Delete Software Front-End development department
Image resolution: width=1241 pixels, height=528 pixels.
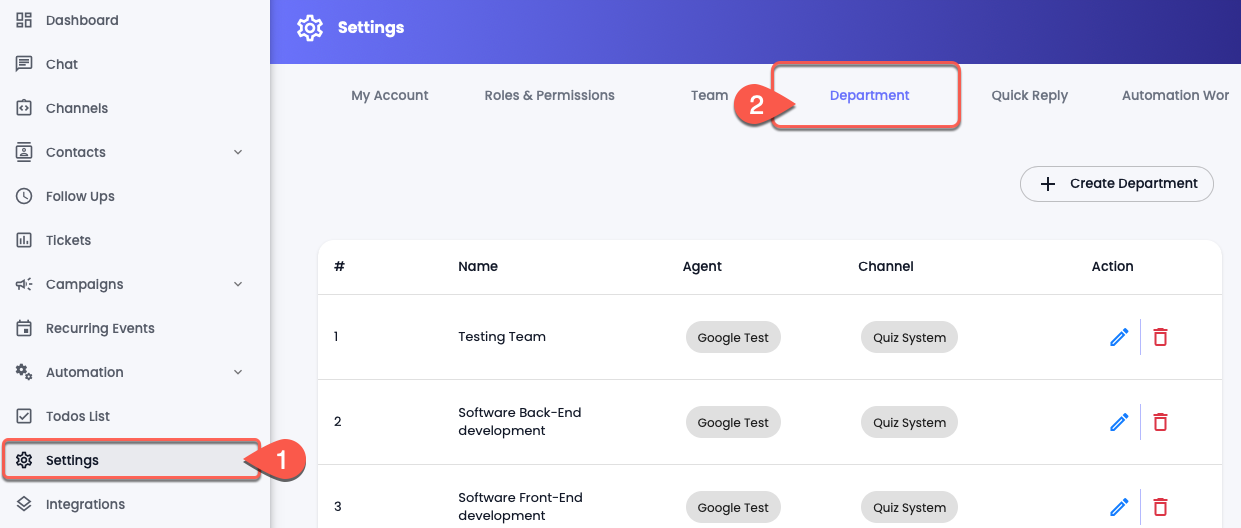(1160, 507)
